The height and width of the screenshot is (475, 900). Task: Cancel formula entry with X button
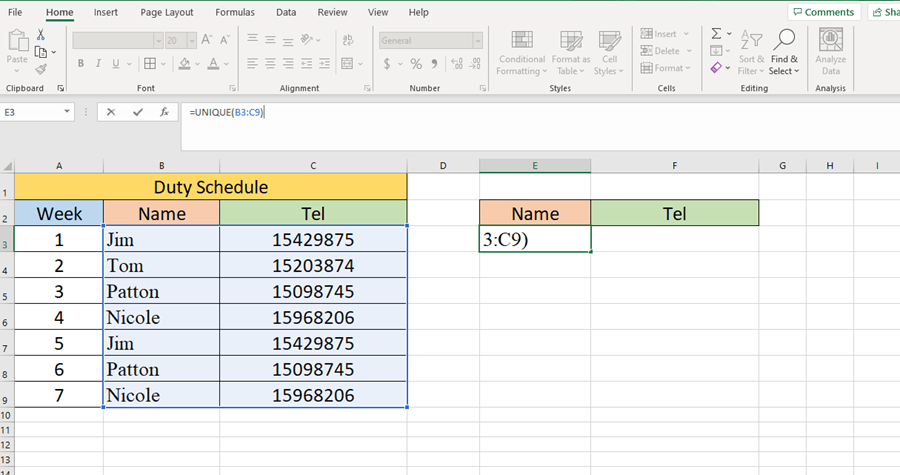(111, 112)
